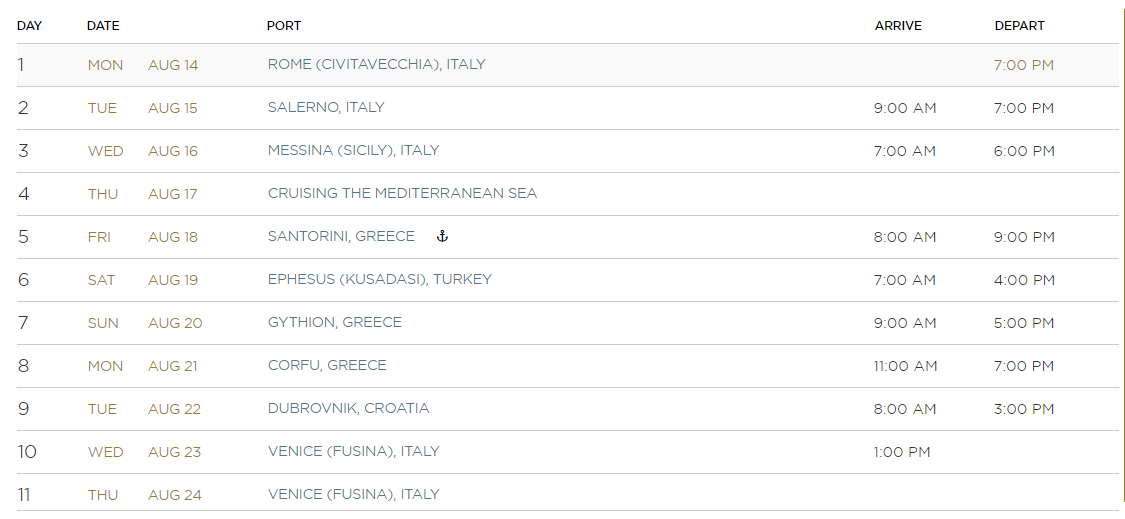The height and width of the screenshot is (519, 1125).
Task: Click the DAY column header
Action: [x=29, y=26]
